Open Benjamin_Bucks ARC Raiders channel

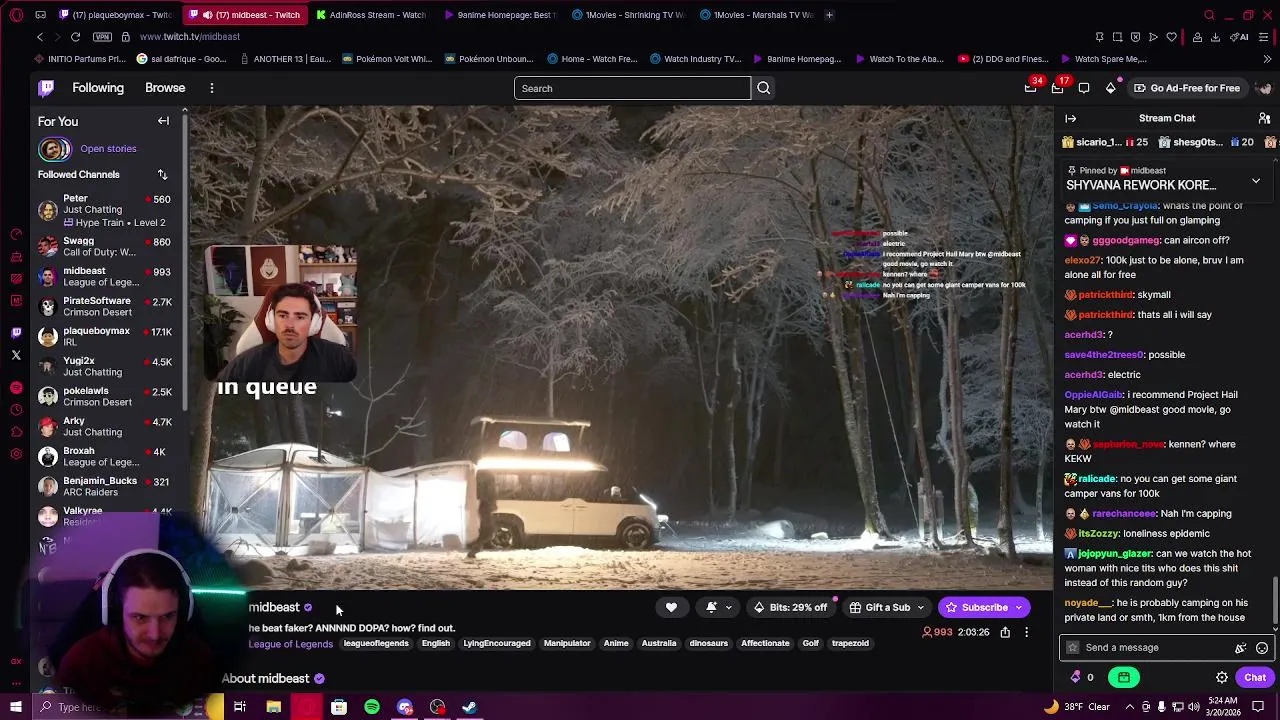point(105,486)
